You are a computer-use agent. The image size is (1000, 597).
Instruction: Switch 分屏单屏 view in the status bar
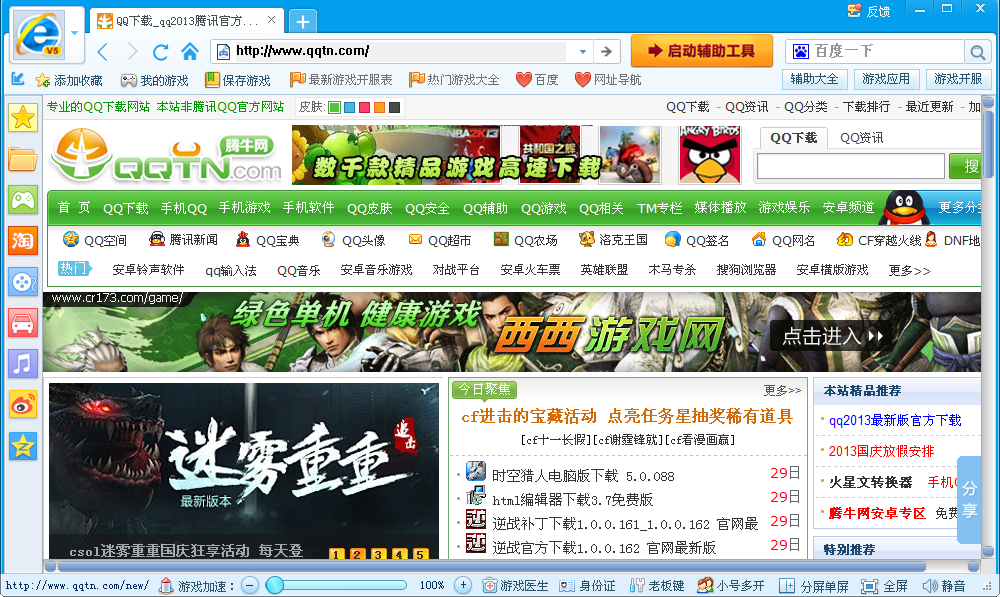814,586
